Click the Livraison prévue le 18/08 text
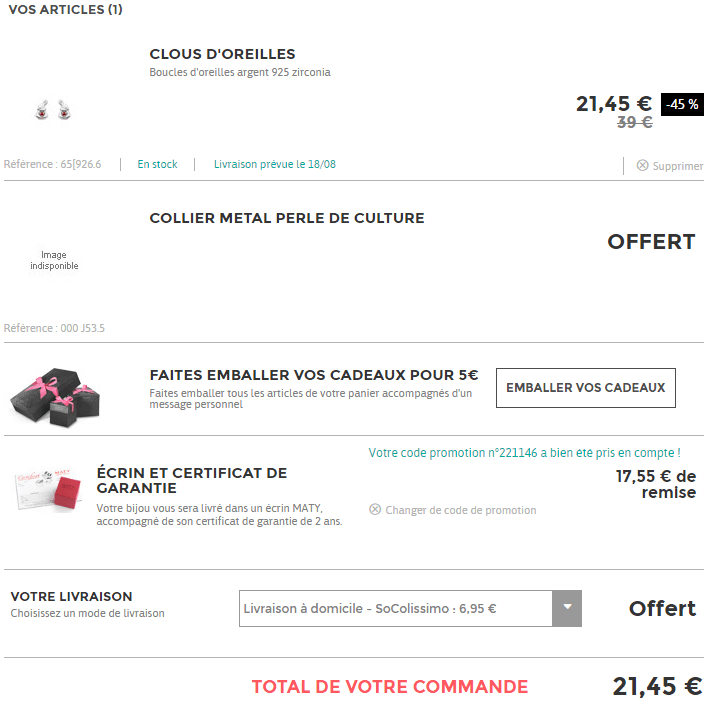 274,164
